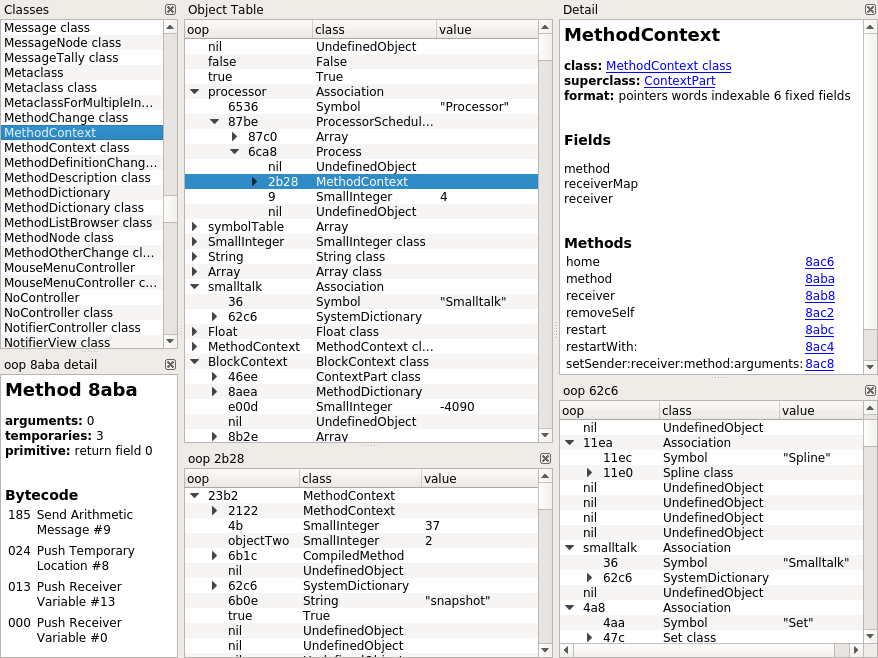Follow the ContextPart superclass link
The height and width of the screenshot is (658, 878).
point(680,81)
